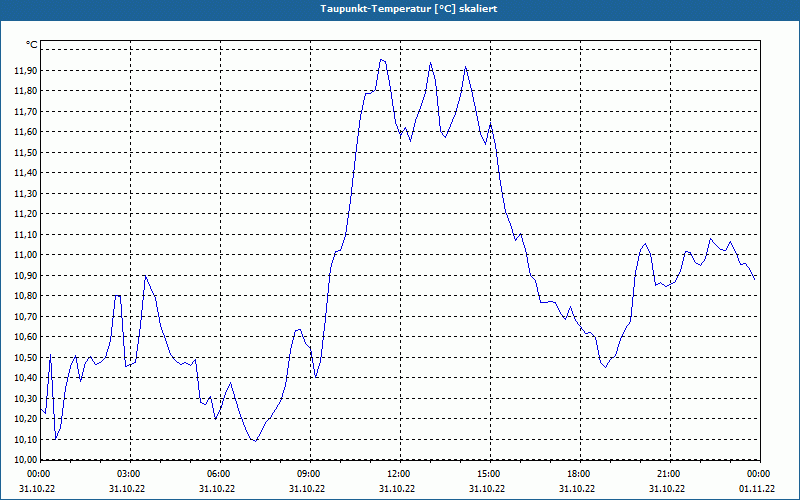Select the y-axis label '11,00'
The image size is (800, 500).
coord(26,255)
